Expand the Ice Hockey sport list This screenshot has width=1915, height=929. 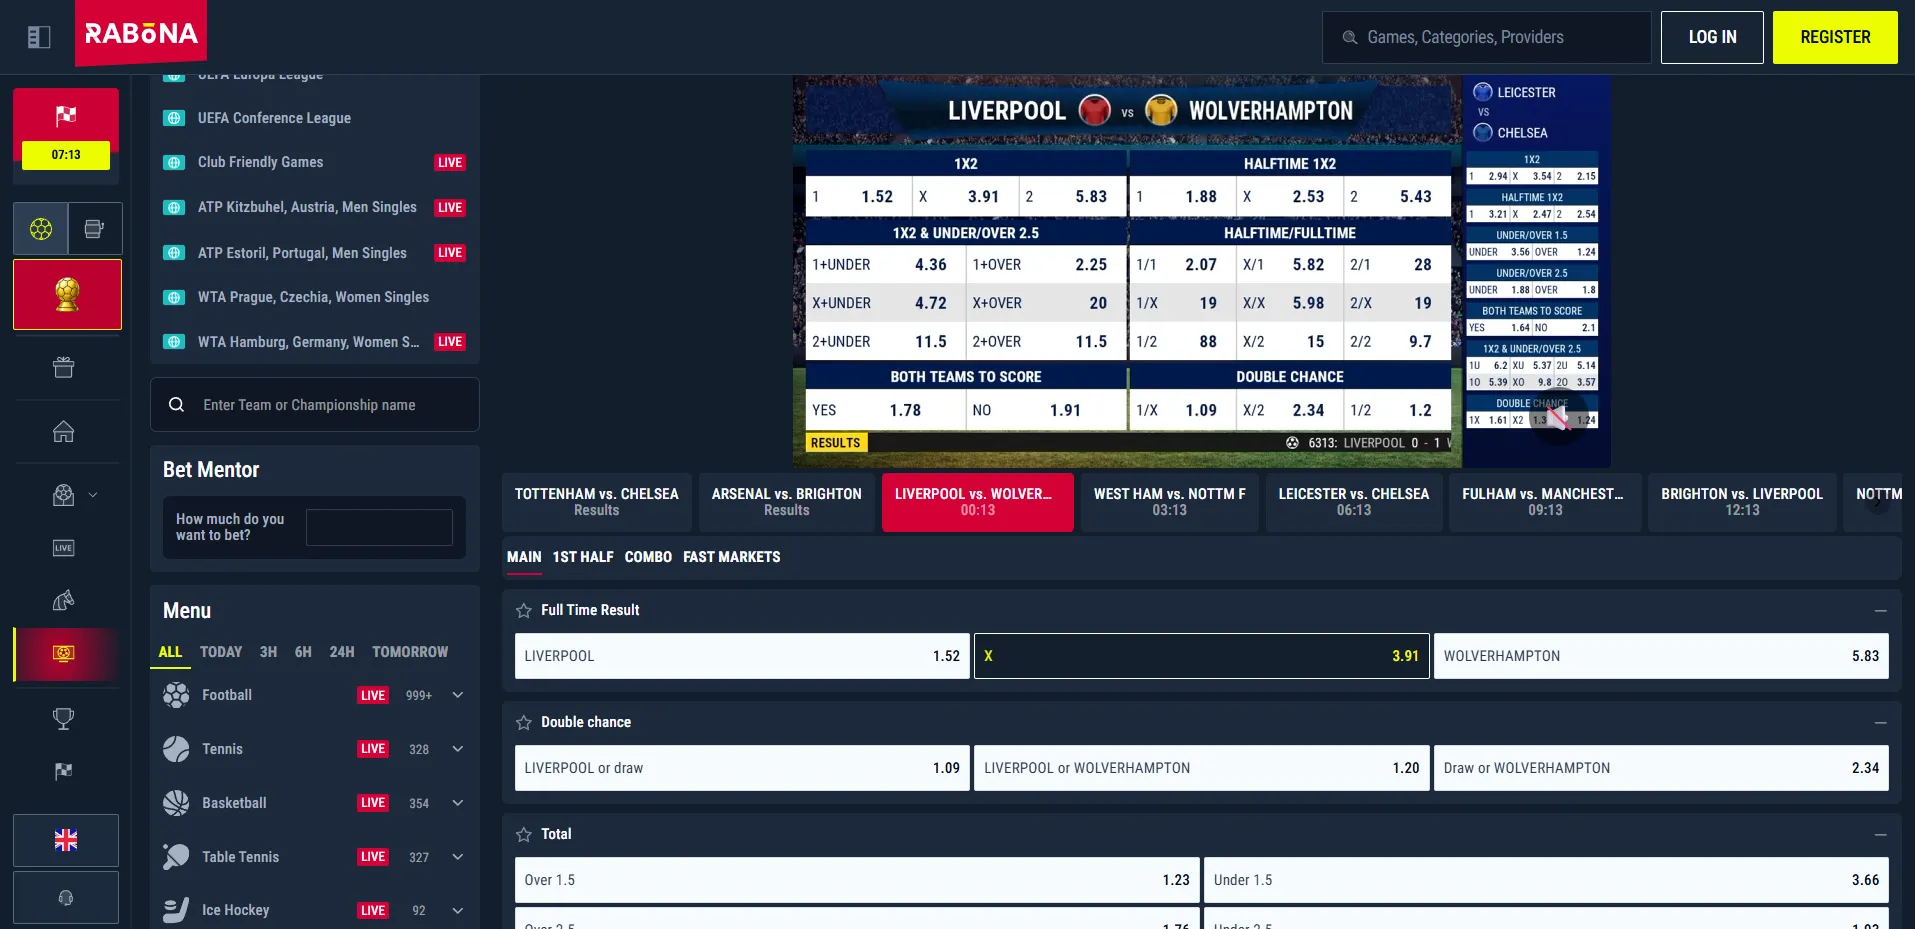click(x=458, y=910)
